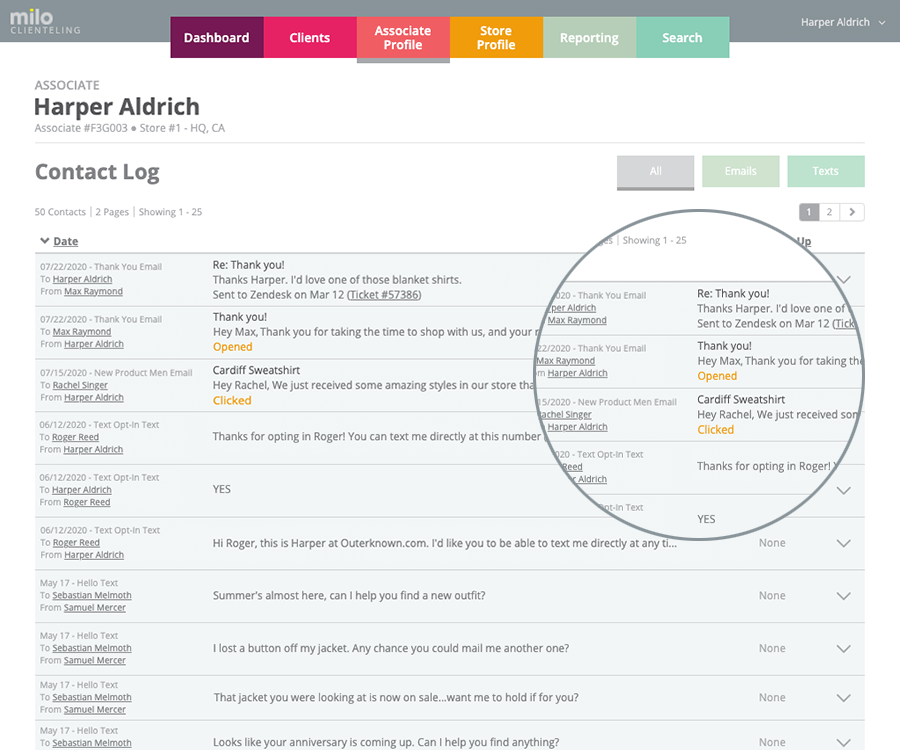
Task: Expand the 'Summer's almost here' row
Action: pos(843,596)
